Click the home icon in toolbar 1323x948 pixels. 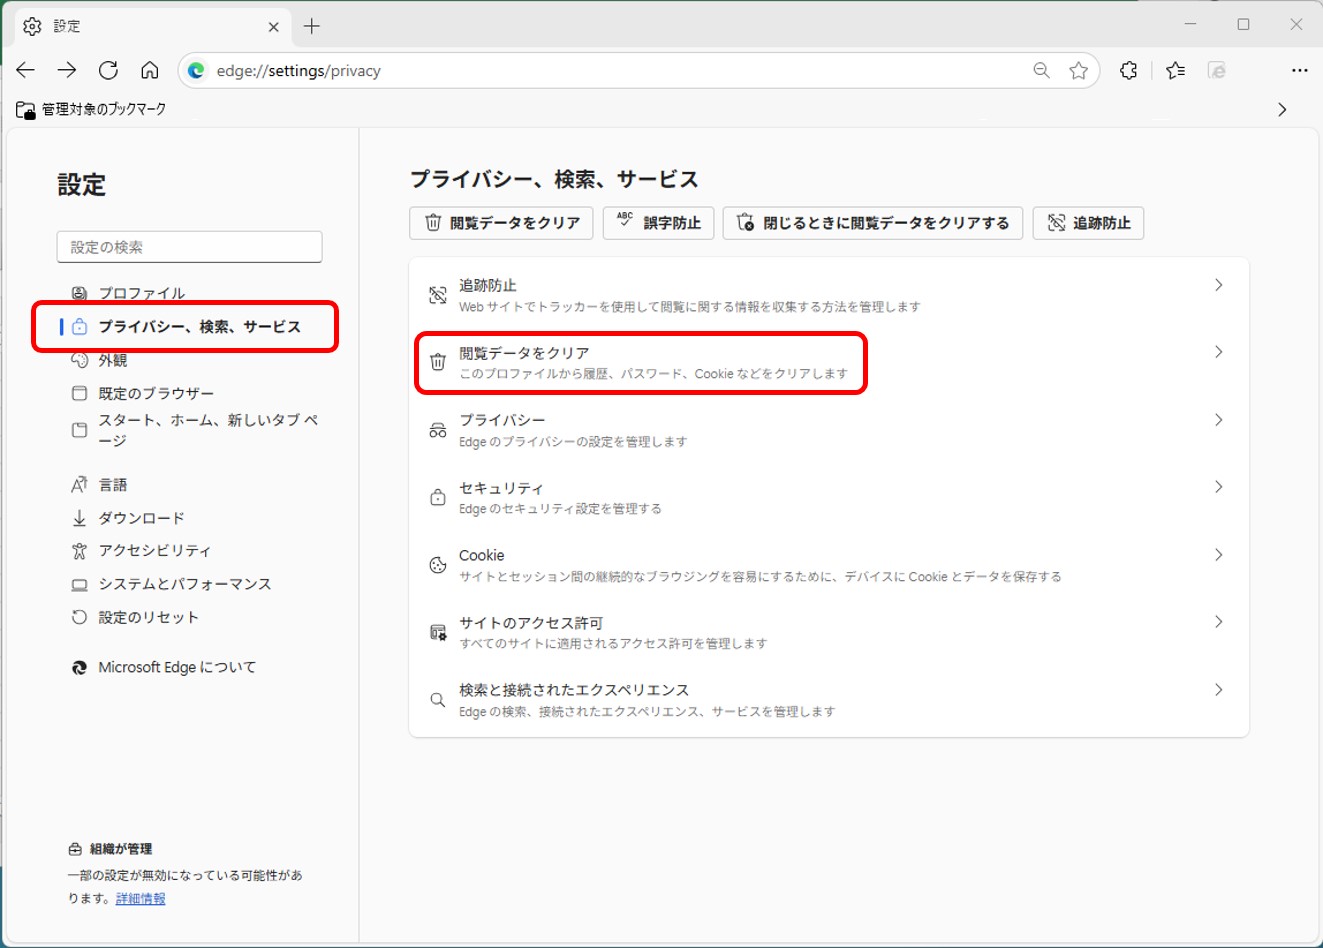click(x=150, y=70)
